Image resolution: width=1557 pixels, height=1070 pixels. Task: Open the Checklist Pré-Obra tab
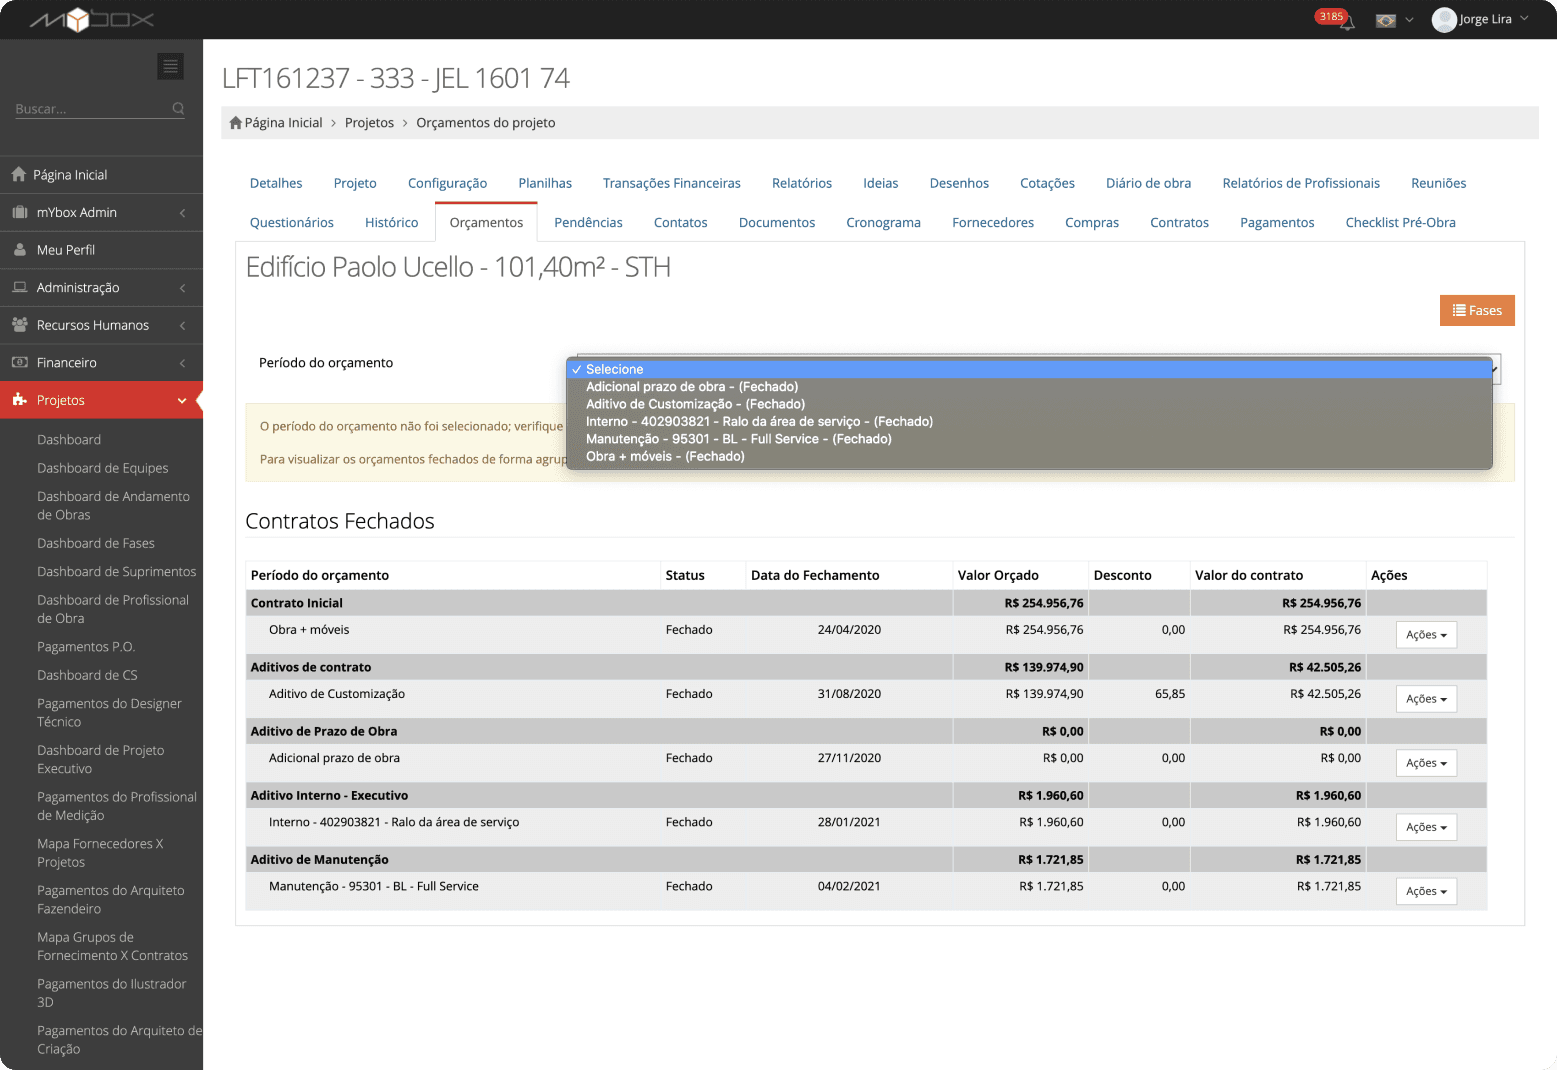pyautogui.click(x=1400, y=222)
